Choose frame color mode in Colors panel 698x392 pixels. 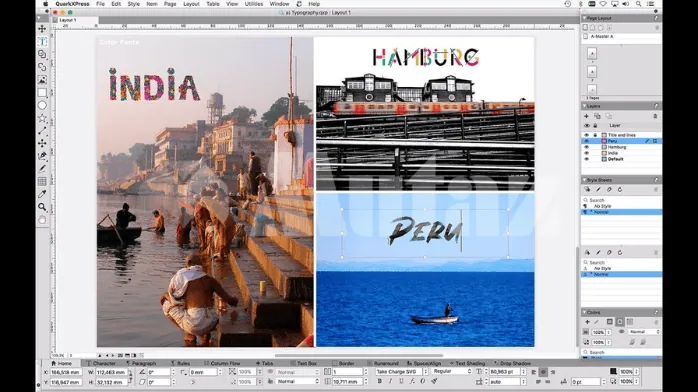[x=610, y=322]
